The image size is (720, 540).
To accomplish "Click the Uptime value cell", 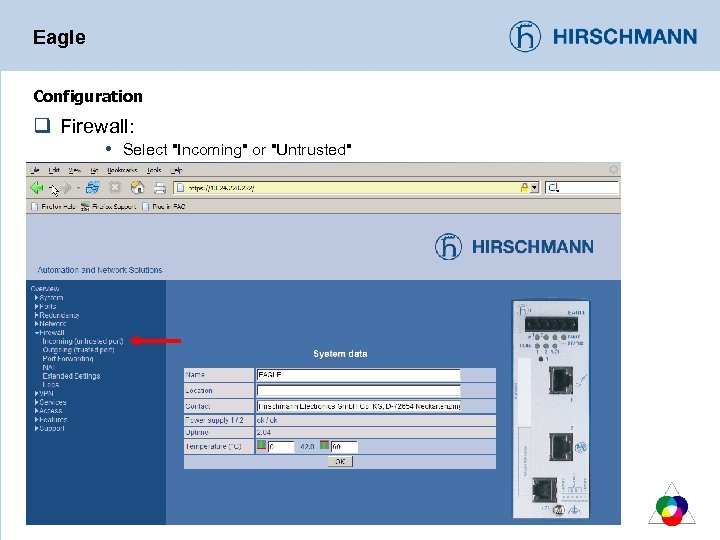I will [x=376, y=433].
